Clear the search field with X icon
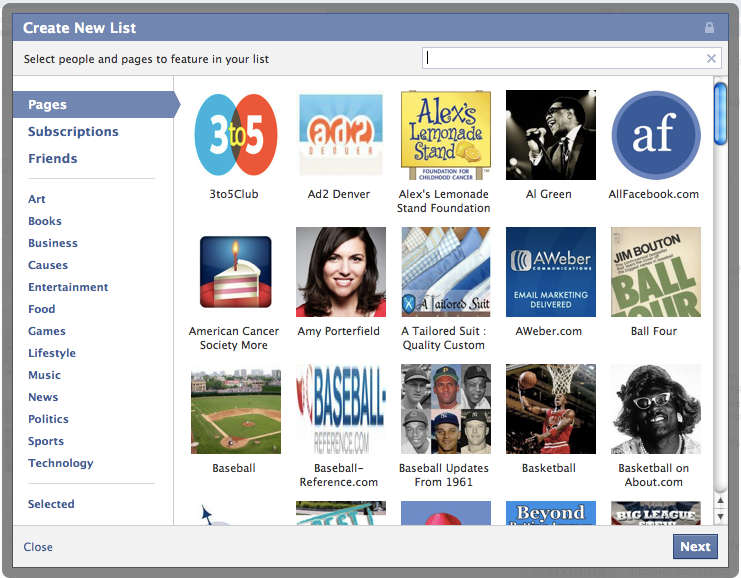The width and height of the screenshot is (741, 578). pyautogui.click(x=711, y=58)
